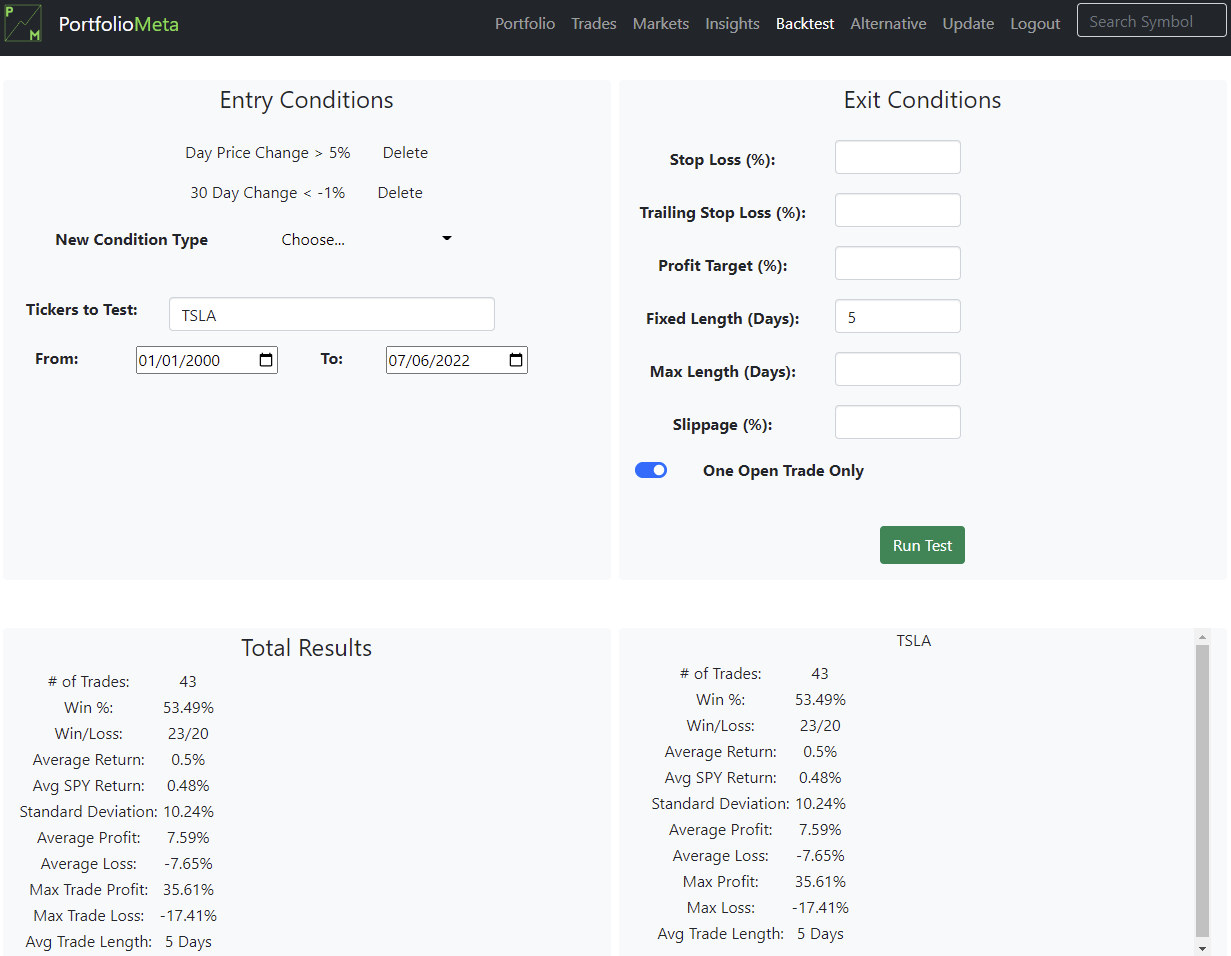Select the Backtest nav item
Screen dimensions: 1231x956
pyautogui.click(x=805, y=23)
